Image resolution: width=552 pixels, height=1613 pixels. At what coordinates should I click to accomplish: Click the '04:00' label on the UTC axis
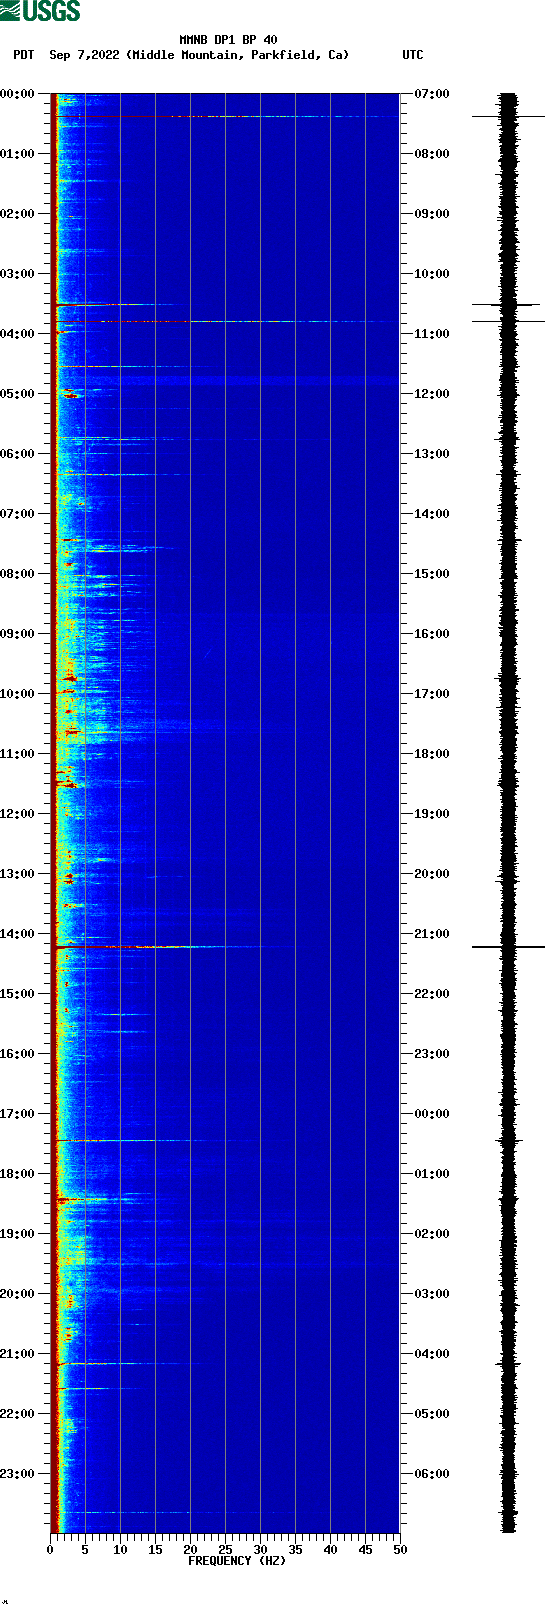pos(432,1354)
